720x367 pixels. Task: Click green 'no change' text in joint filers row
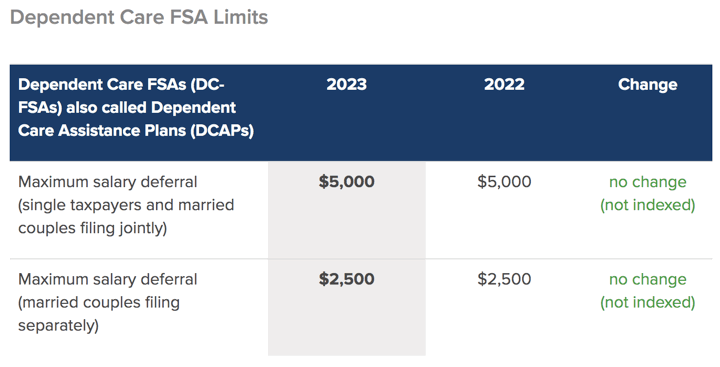pos(647,182)
